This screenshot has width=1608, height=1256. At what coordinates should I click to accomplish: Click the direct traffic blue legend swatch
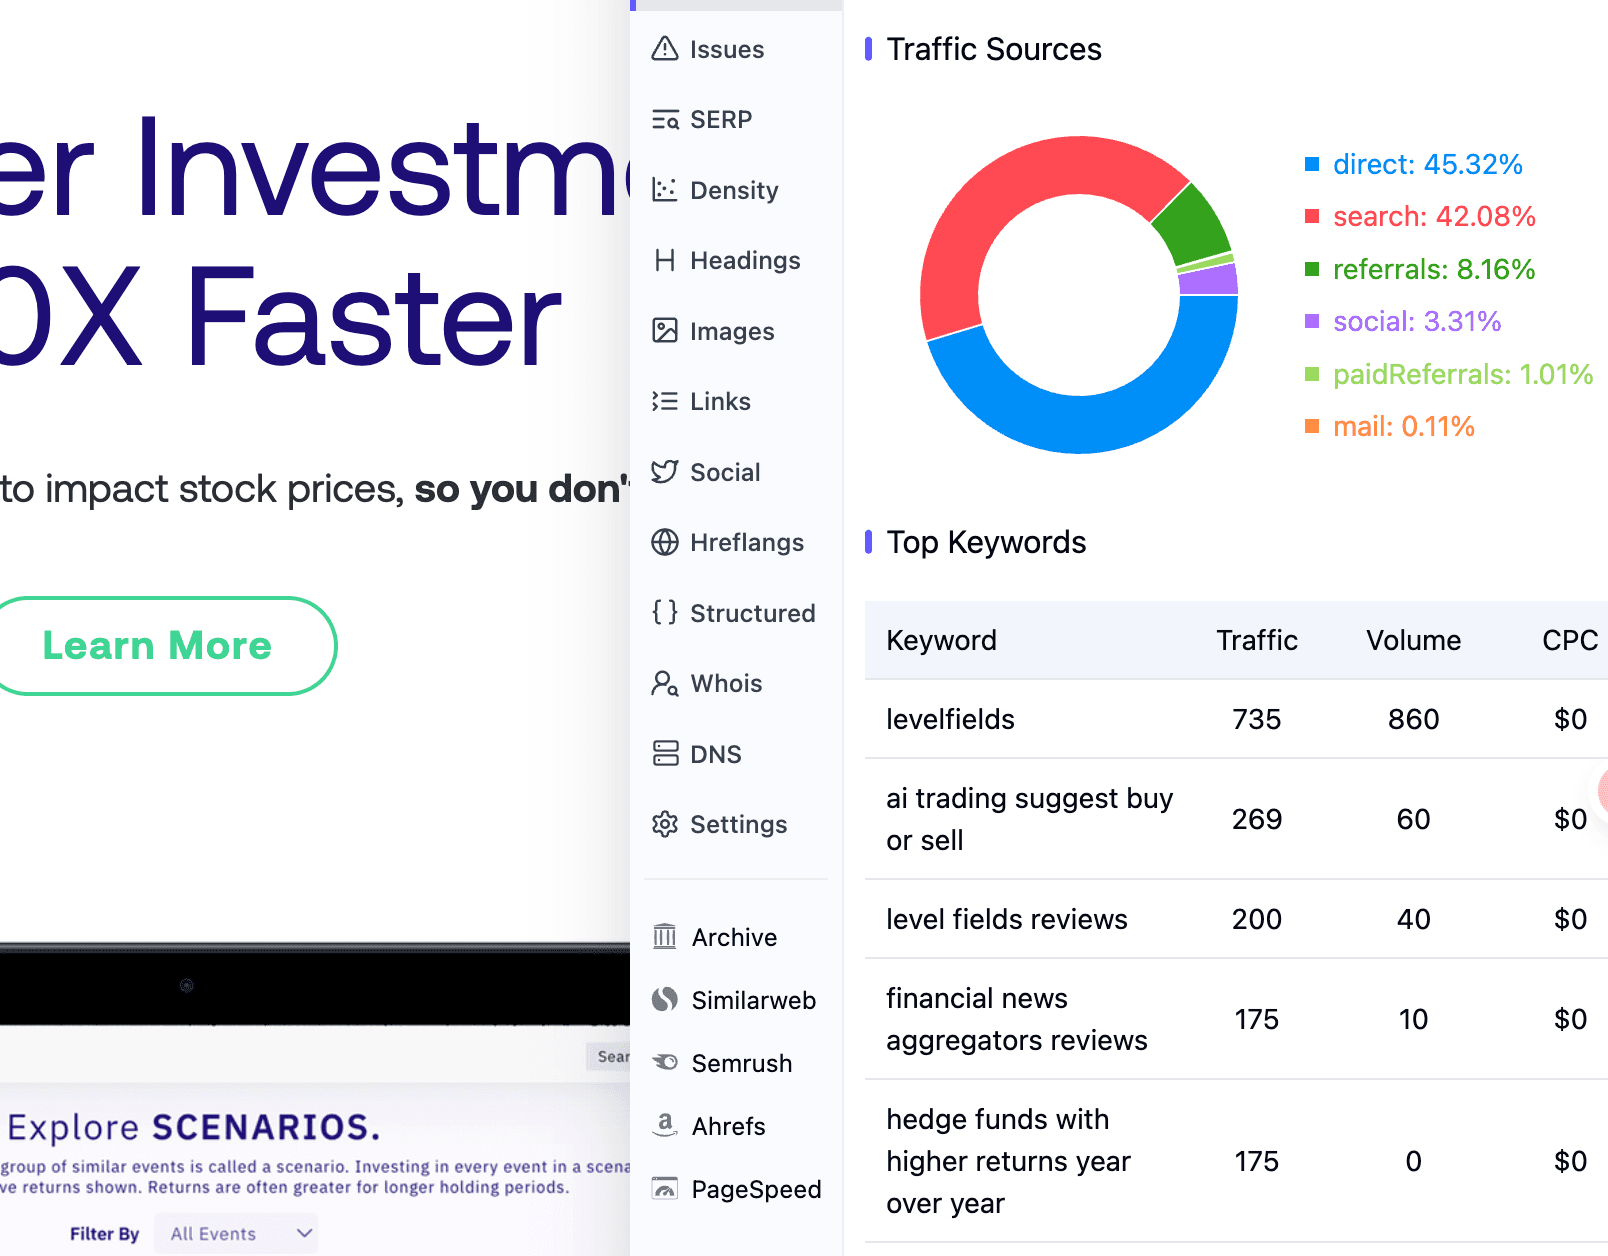(x=1313, y=164)
